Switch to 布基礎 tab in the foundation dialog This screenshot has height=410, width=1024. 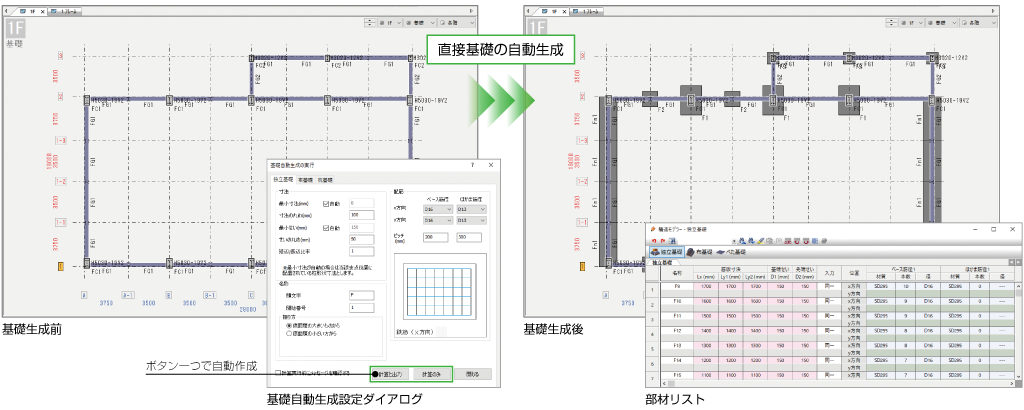[x=305, y=180]
